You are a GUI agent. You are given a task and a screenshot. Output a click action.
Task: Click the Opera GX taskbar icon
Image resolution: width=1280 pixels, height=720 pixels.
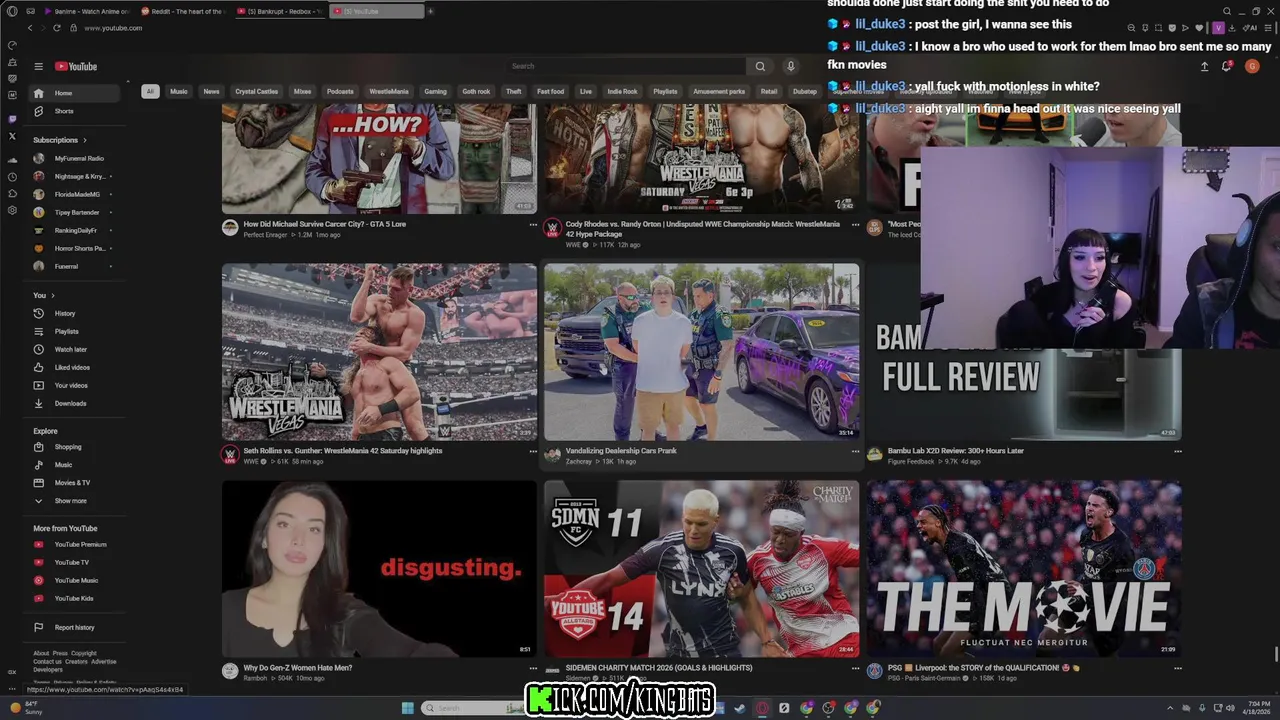[762, 708]
